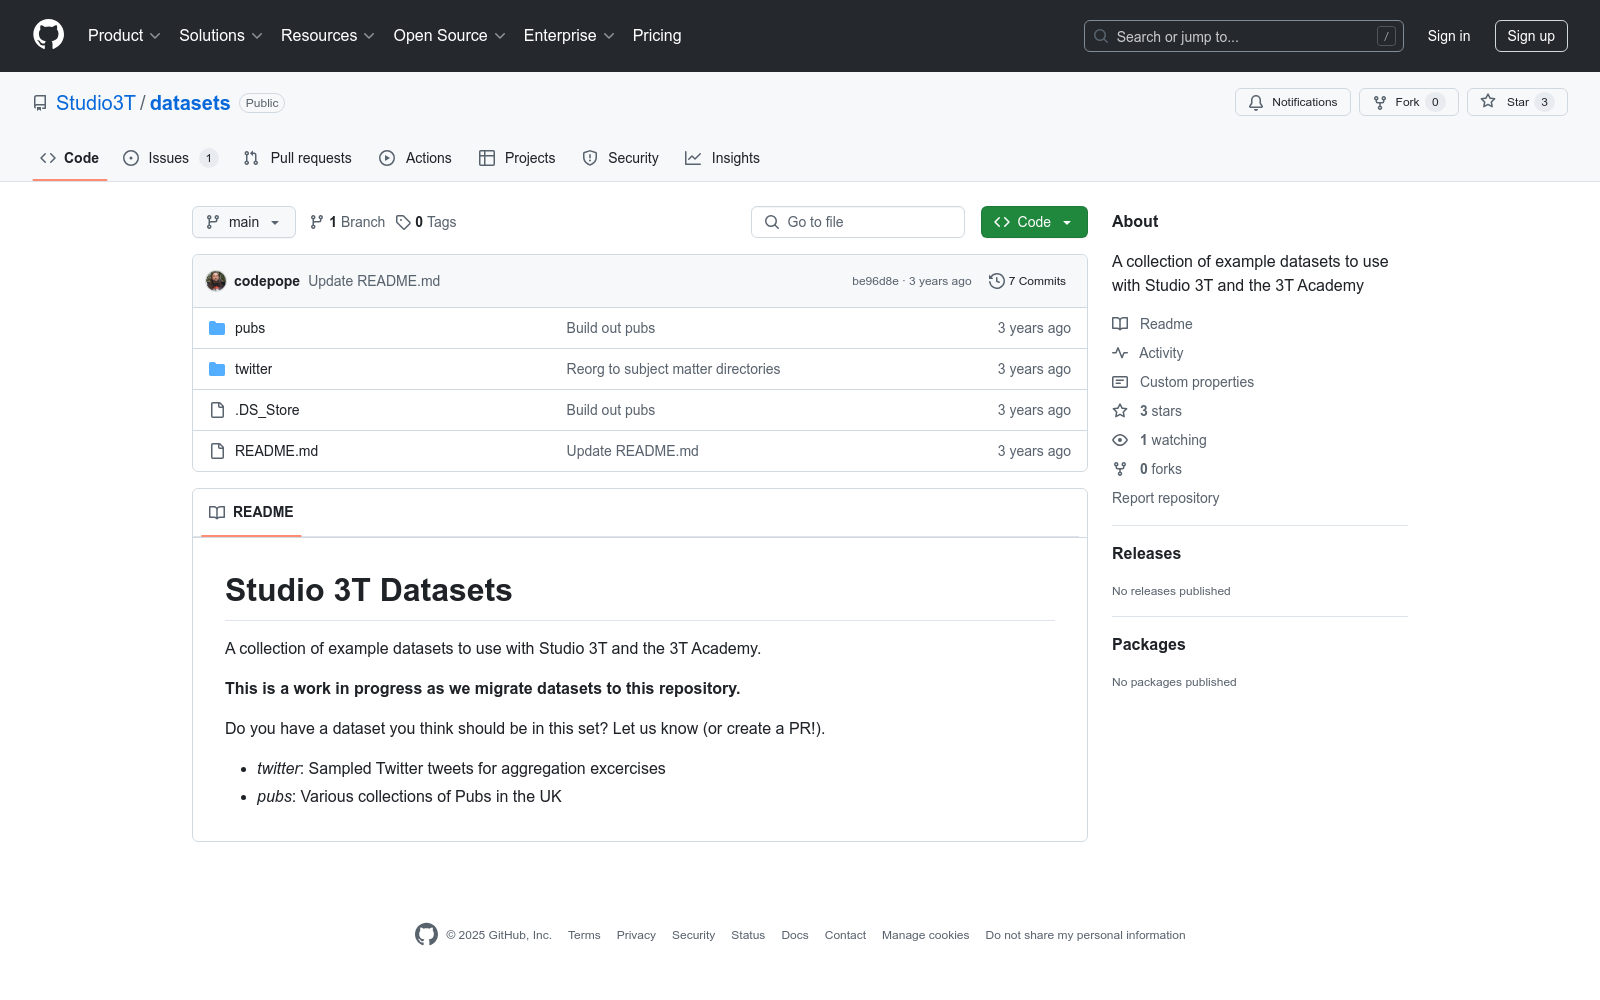This screenshot has height=1000, width=1600.
Task: Open the Privacy footer link
Action: tap(636, 935)
